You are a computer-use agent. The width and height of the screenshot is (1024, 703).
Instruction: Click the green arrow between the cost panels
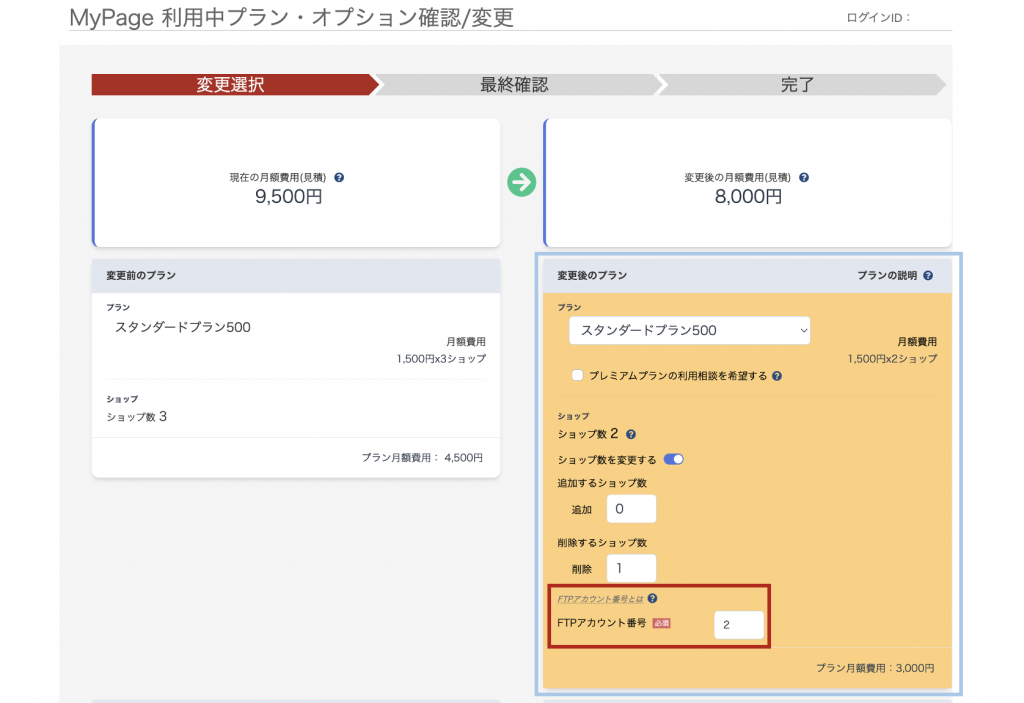pyautogui.click(x=521, y=183)
